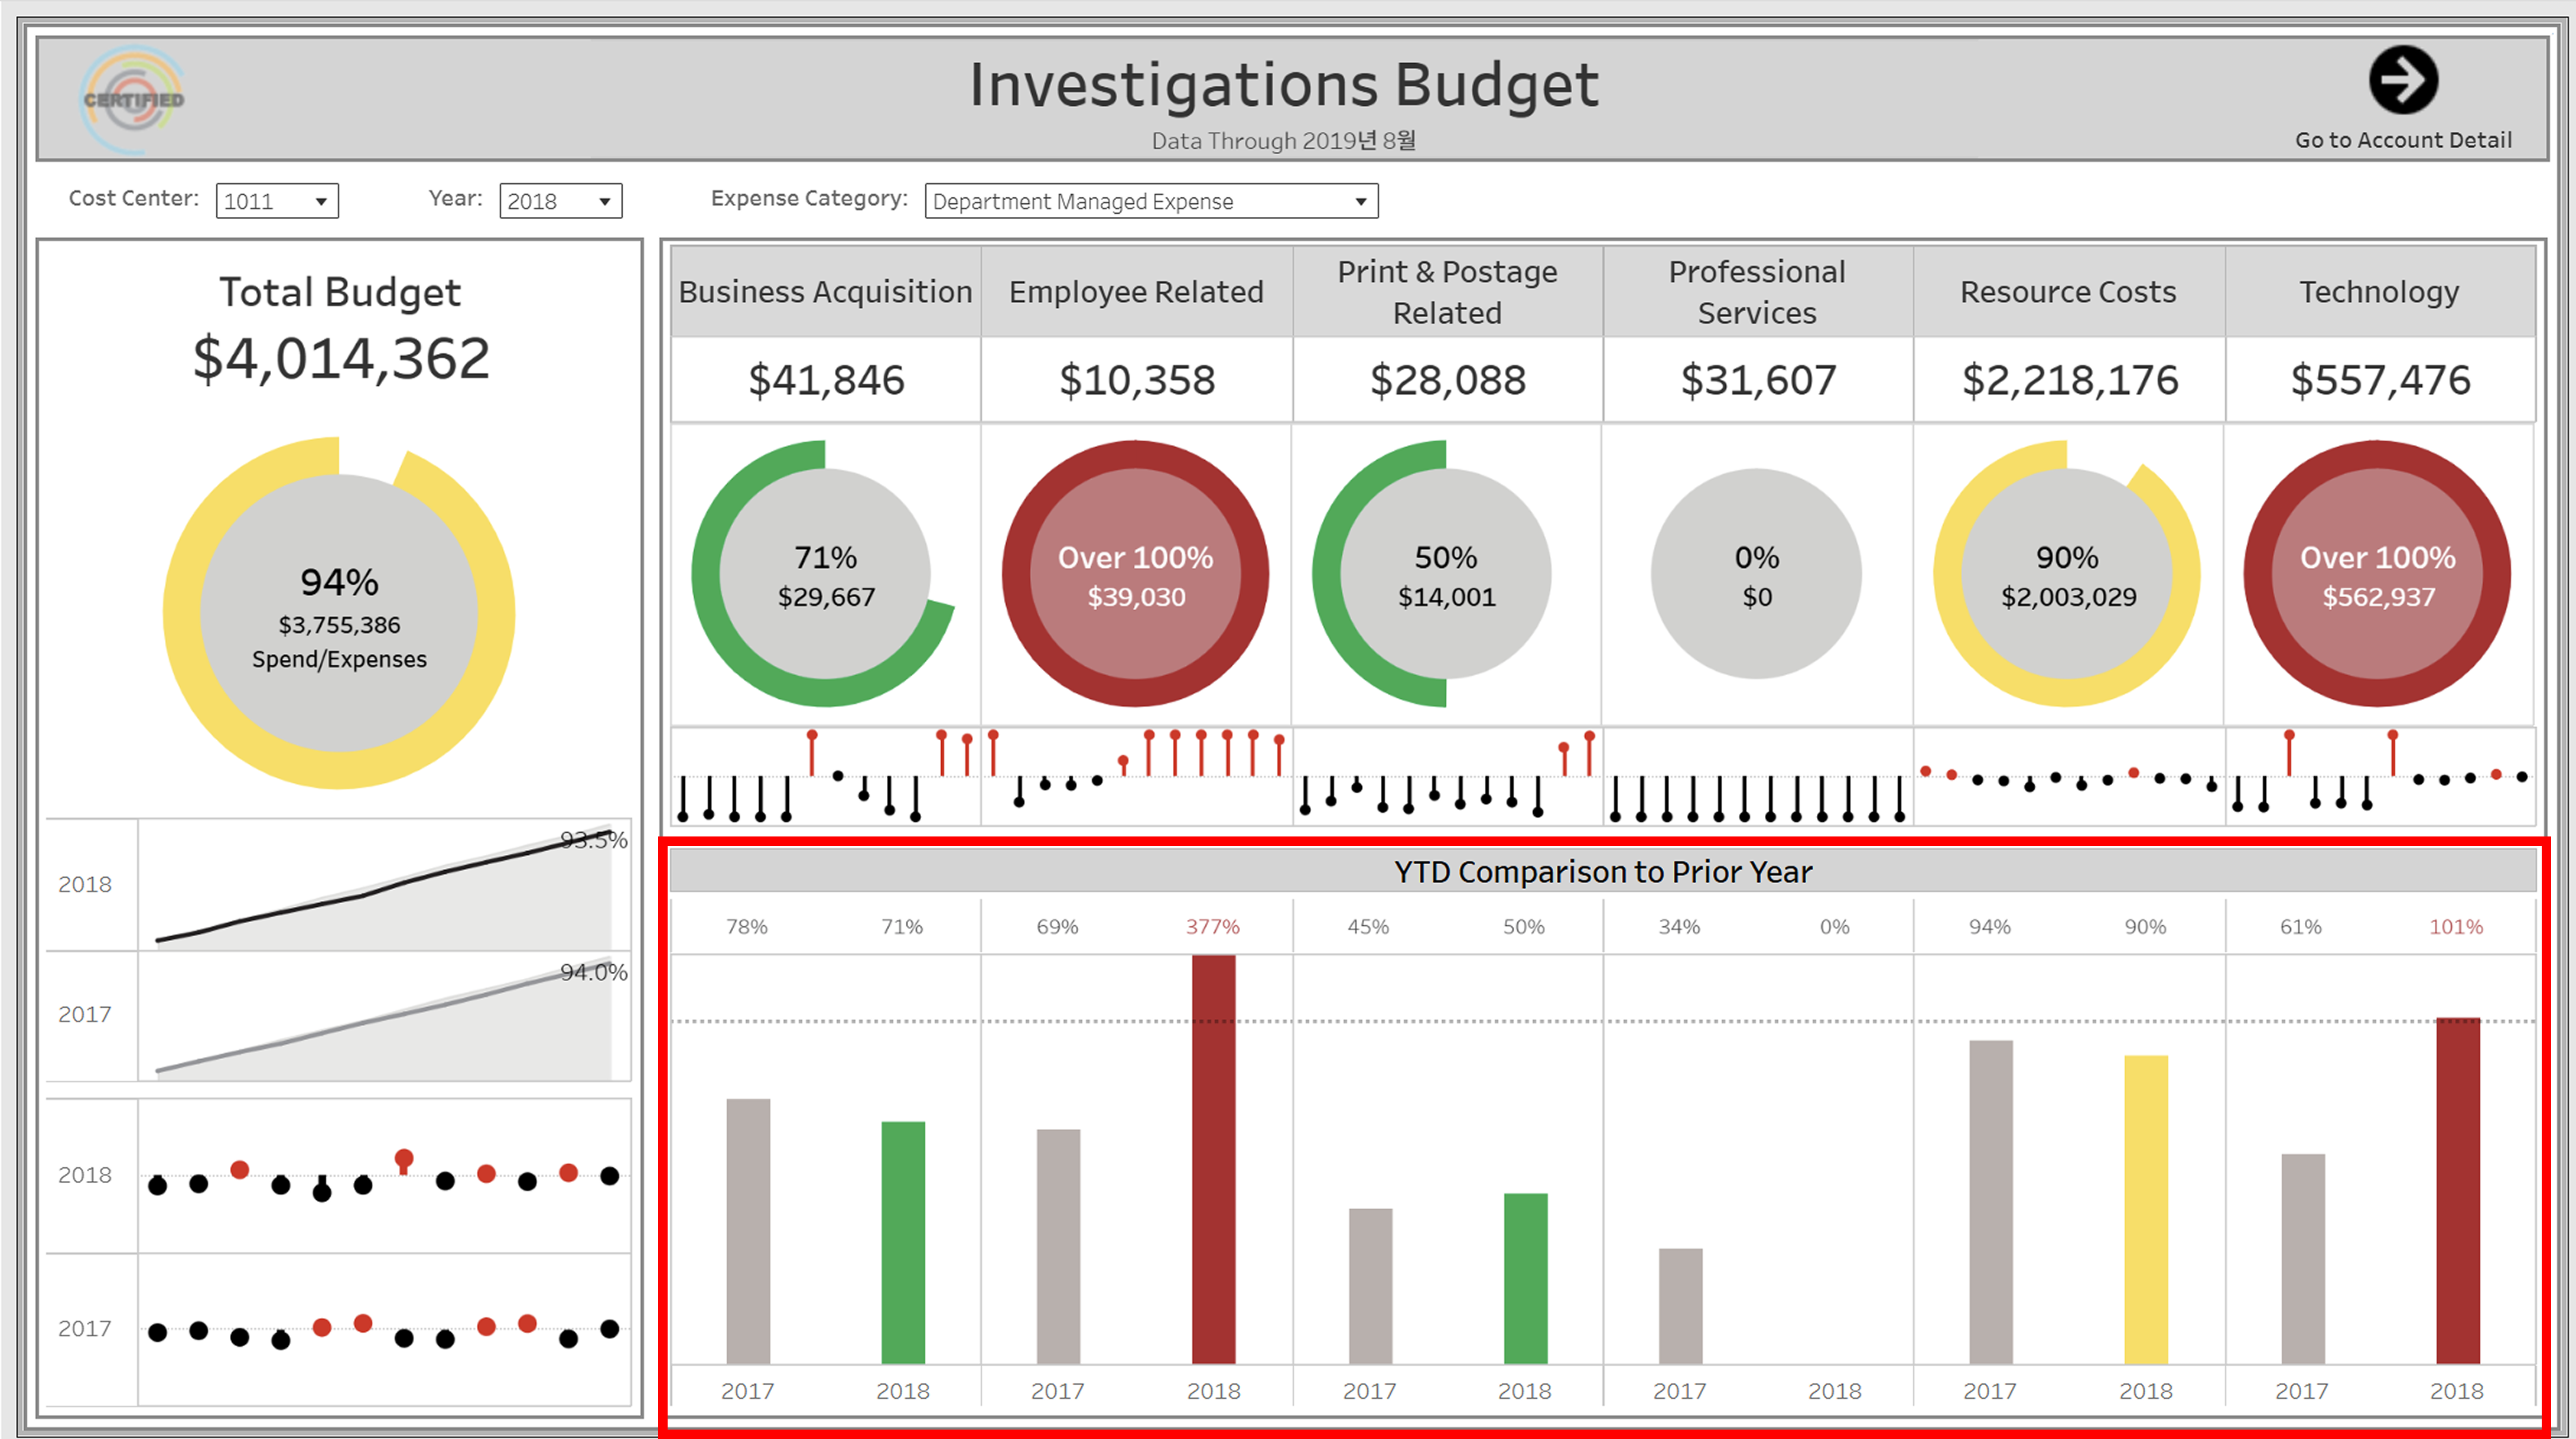This screenshot has height=1439, width=2576.
Task: Click the Business Acquisition 71% donut
Action: [825, 574]
